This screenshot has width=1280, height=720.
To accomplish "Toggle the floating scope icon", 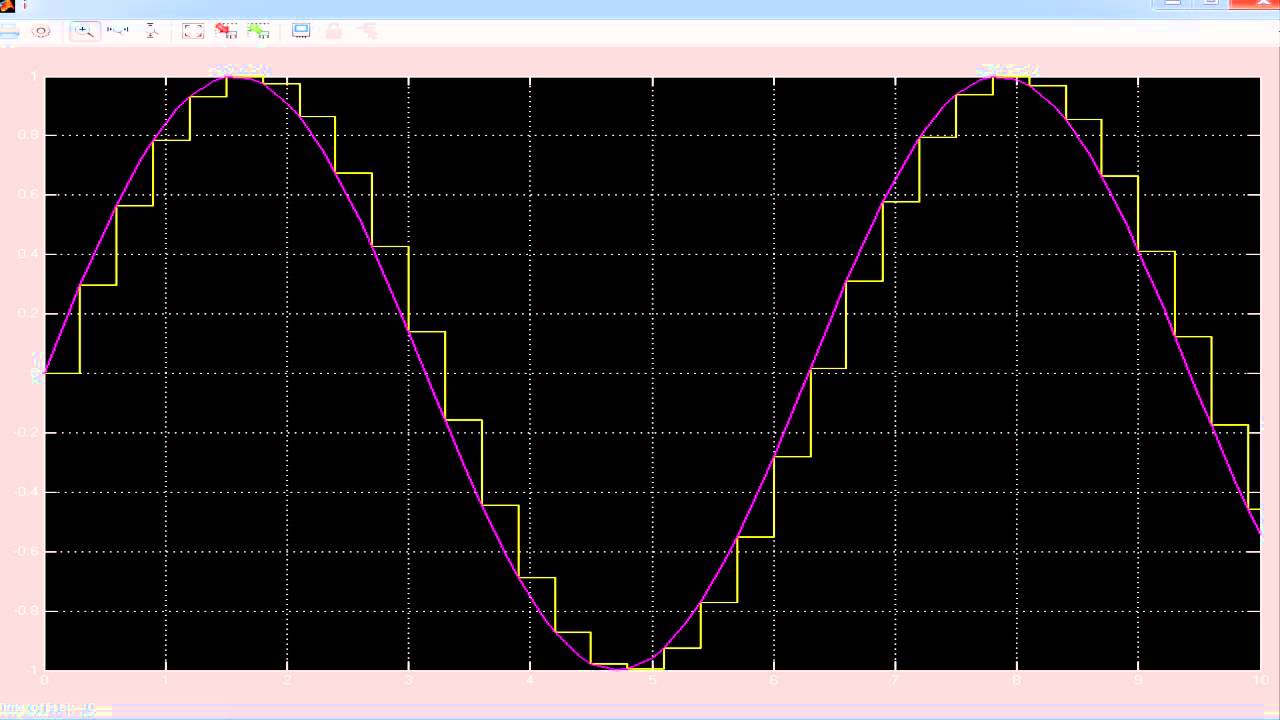I will 301,30.
